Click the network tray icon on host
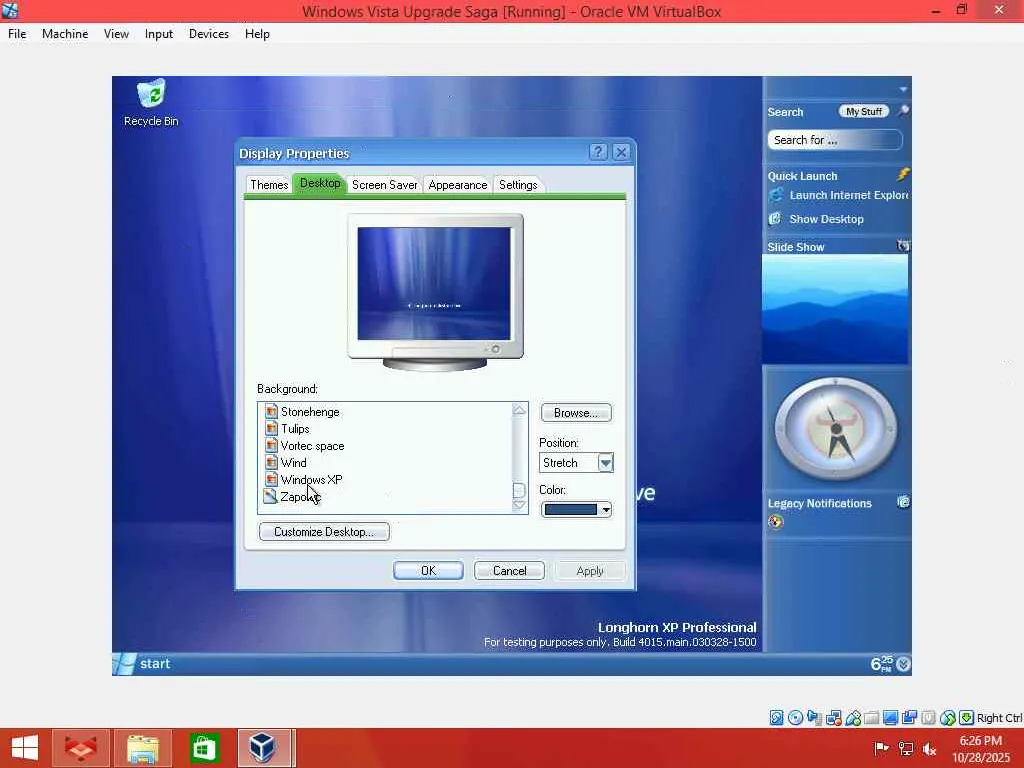 [906, 748]
